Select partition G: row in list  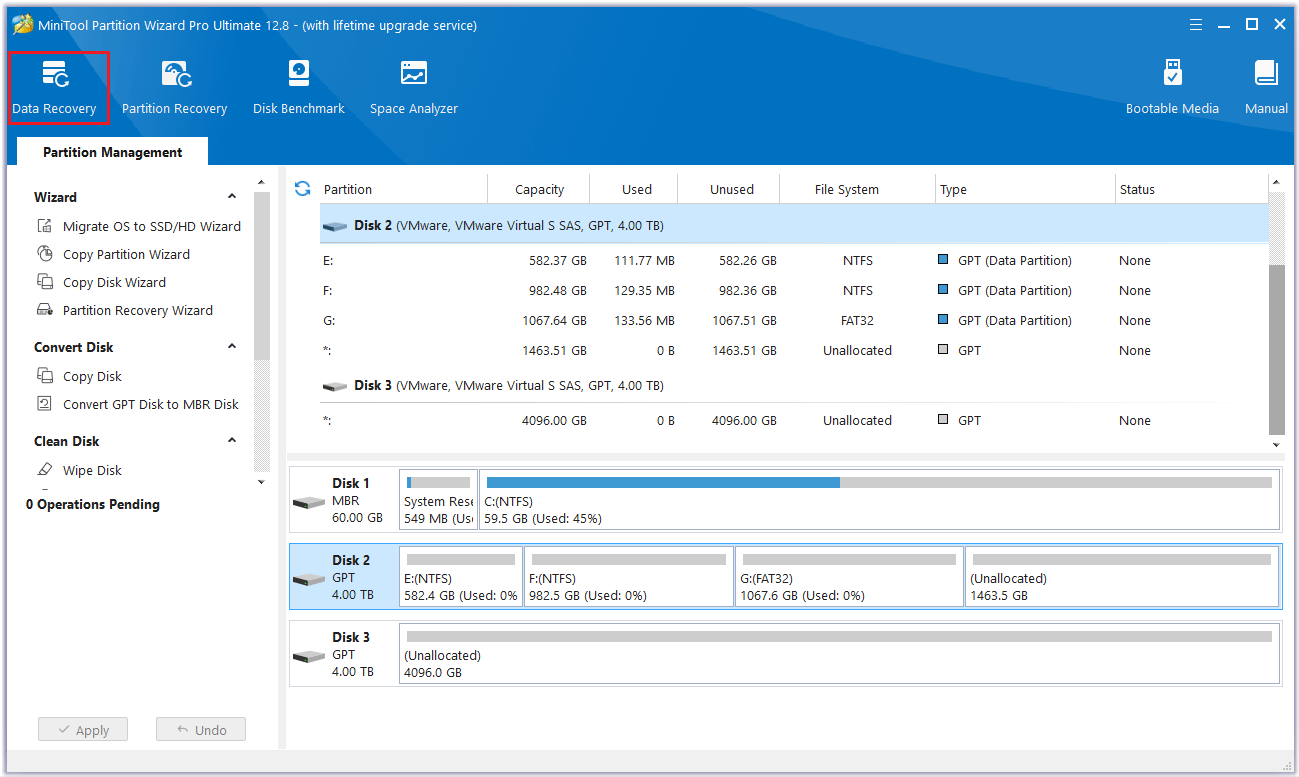tap(794, 320)
